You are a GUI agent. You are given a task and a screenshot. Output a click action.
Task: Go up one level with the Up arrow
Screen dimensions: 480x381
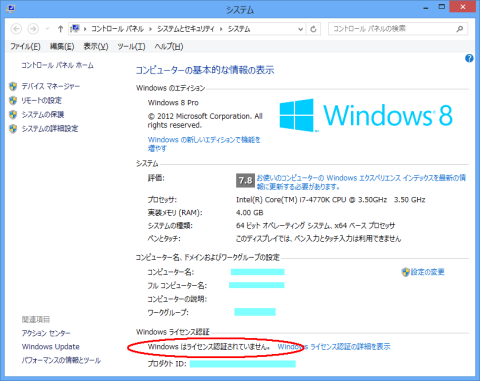(60, 29)
